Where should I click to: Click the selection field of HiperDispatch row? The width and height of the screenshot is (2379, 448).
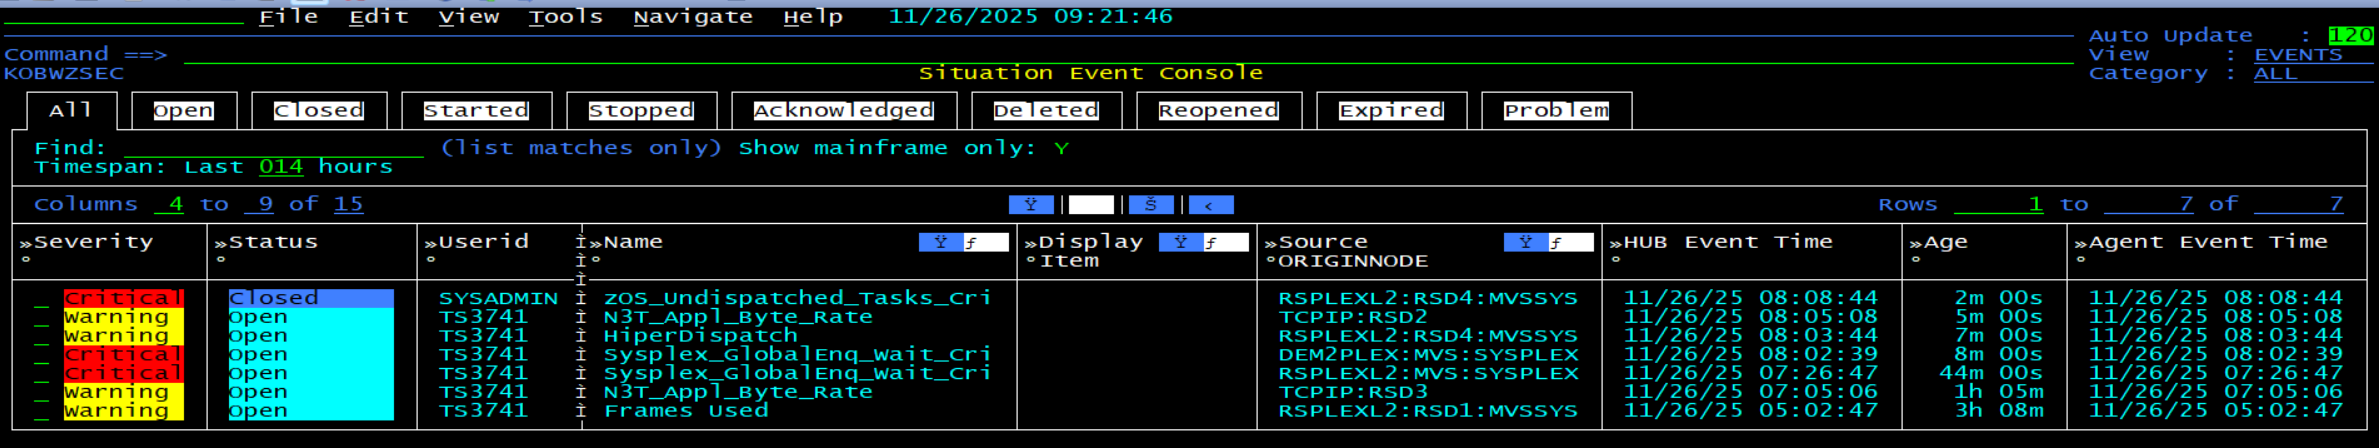[x=41, y=336]
